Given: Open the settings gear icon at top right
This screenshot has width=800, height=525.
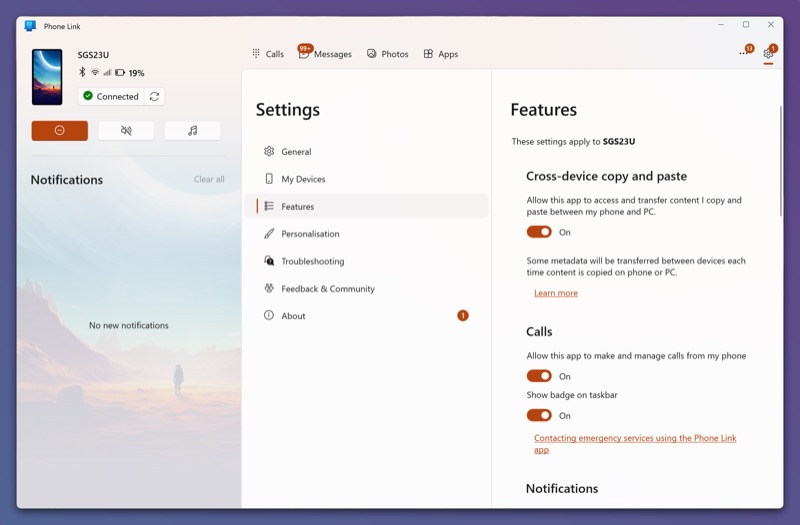Looking at the screenshot, I should [768, 54].
